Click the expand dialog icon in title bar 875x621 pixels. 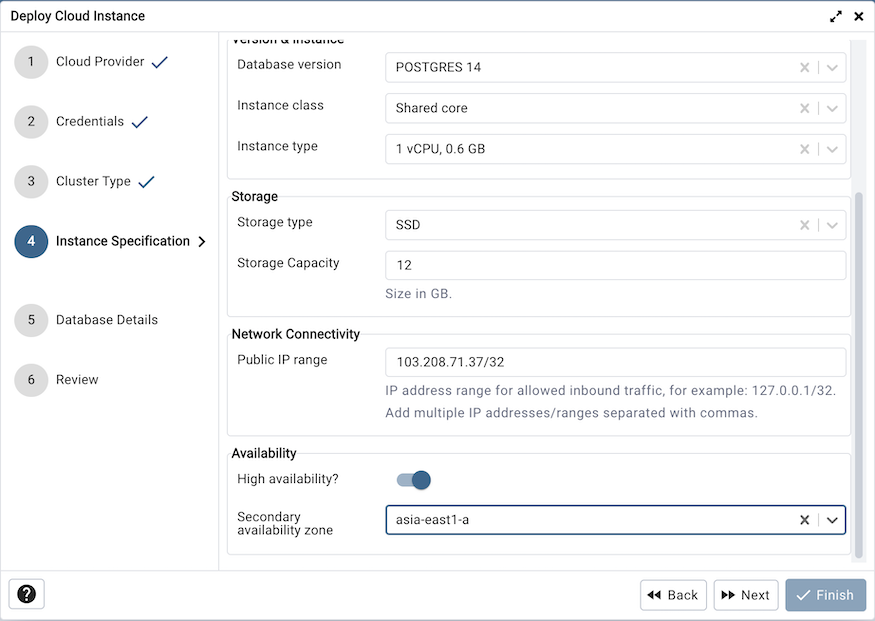pos(836,16)
